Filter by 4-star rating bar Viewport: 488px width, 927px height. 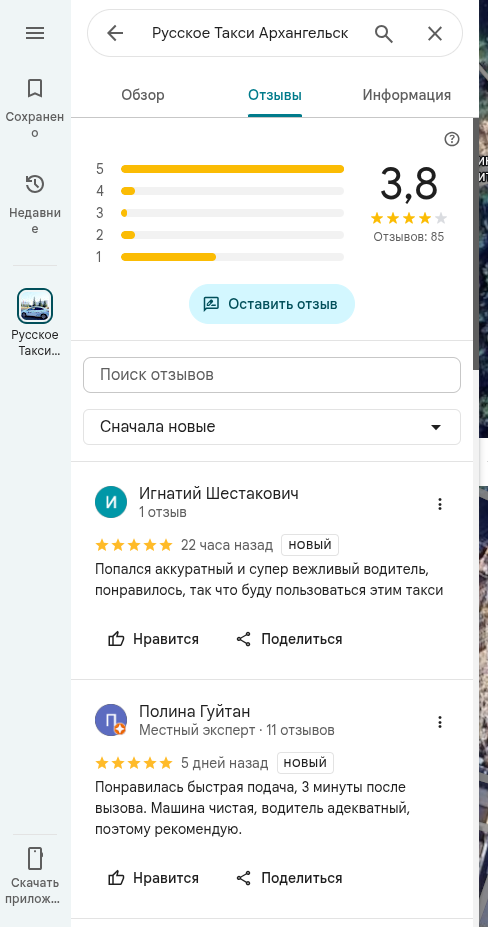(232, 191)
